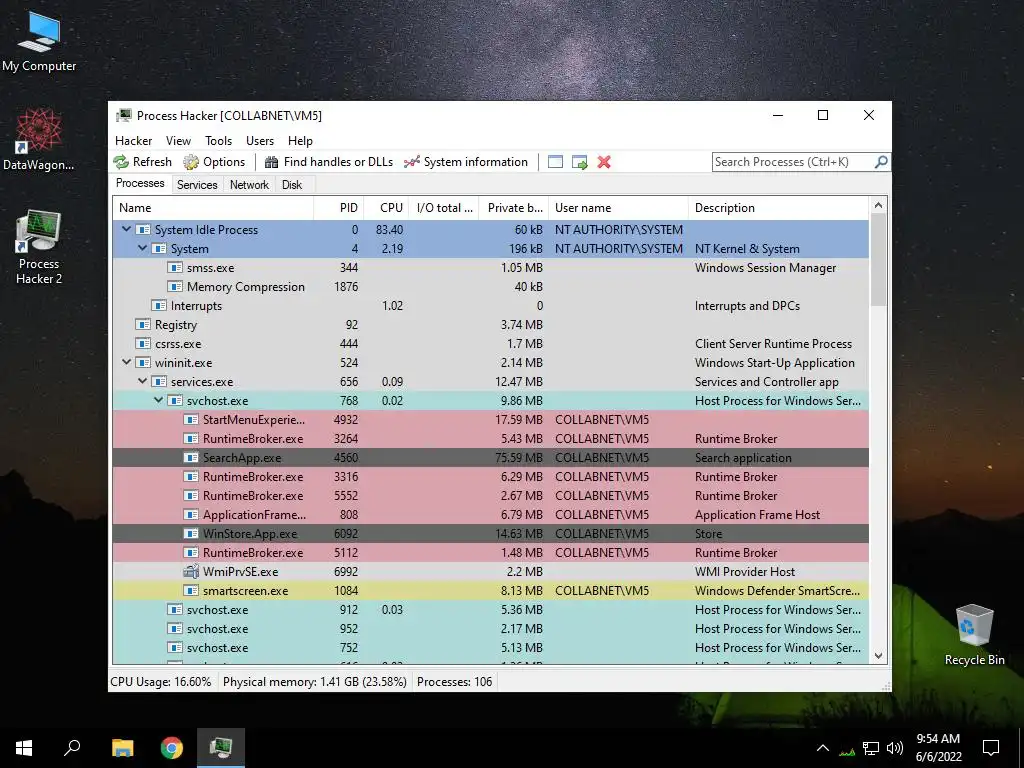1024x768 pixels.
Task: Click the Refresh toolbar icon
Action: (121, 162)
